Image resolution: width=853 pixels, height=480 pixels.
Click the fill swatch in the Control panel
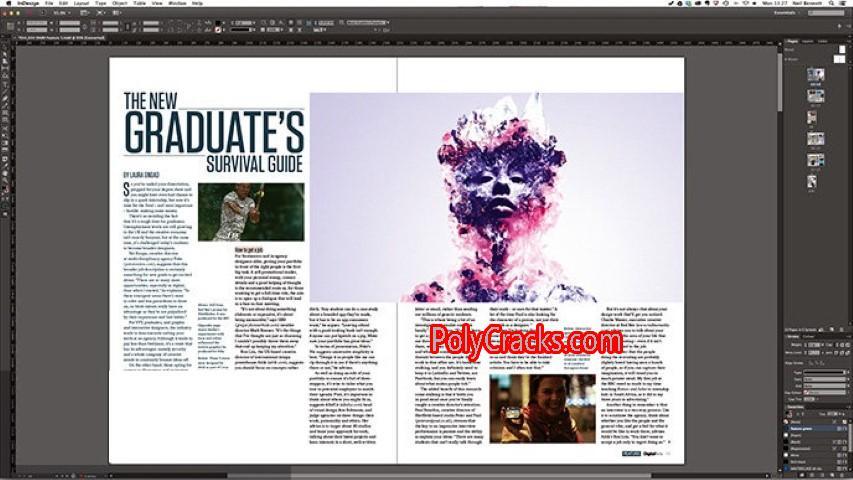(218, 23)
